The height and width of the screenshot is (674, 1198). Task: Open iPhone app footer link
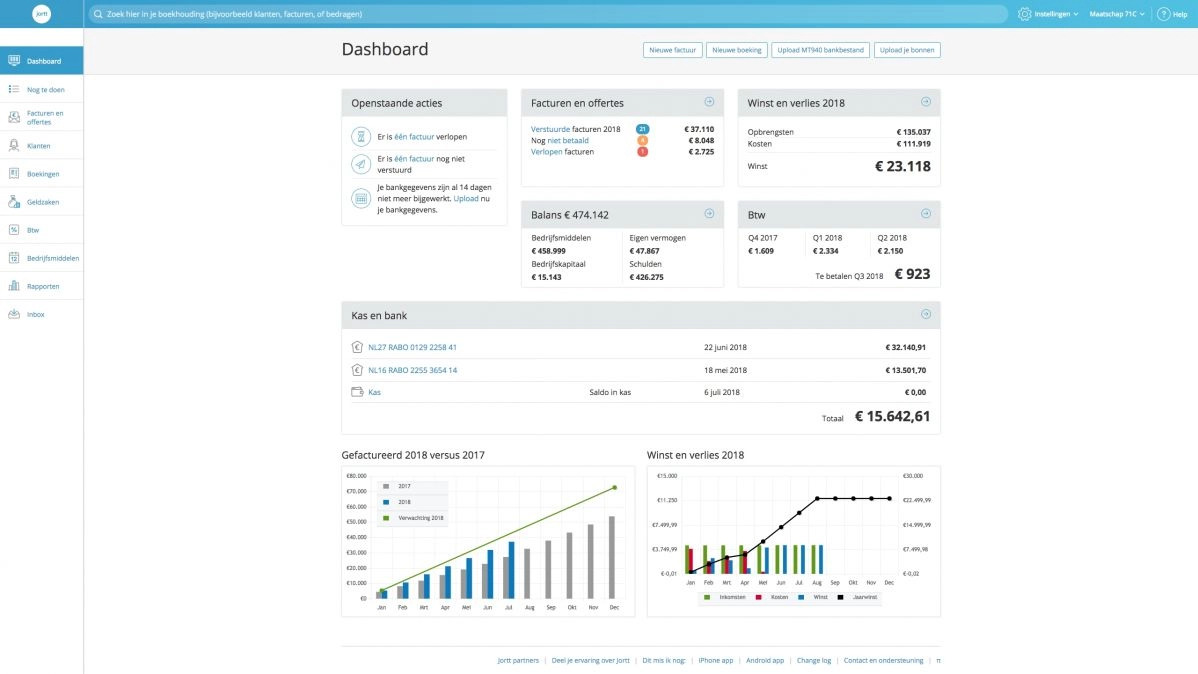click(x=715, y=660)
